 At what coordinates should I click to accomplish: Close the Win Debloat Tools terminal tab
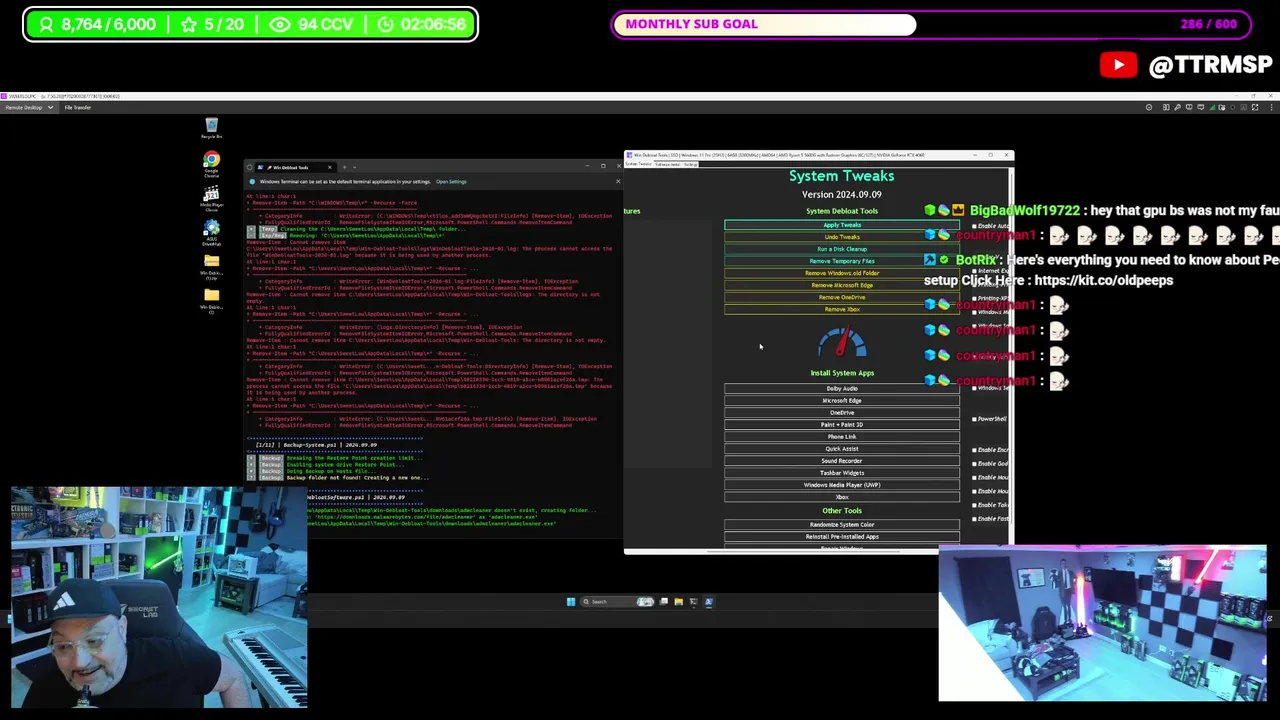click(x=330, y=167)
